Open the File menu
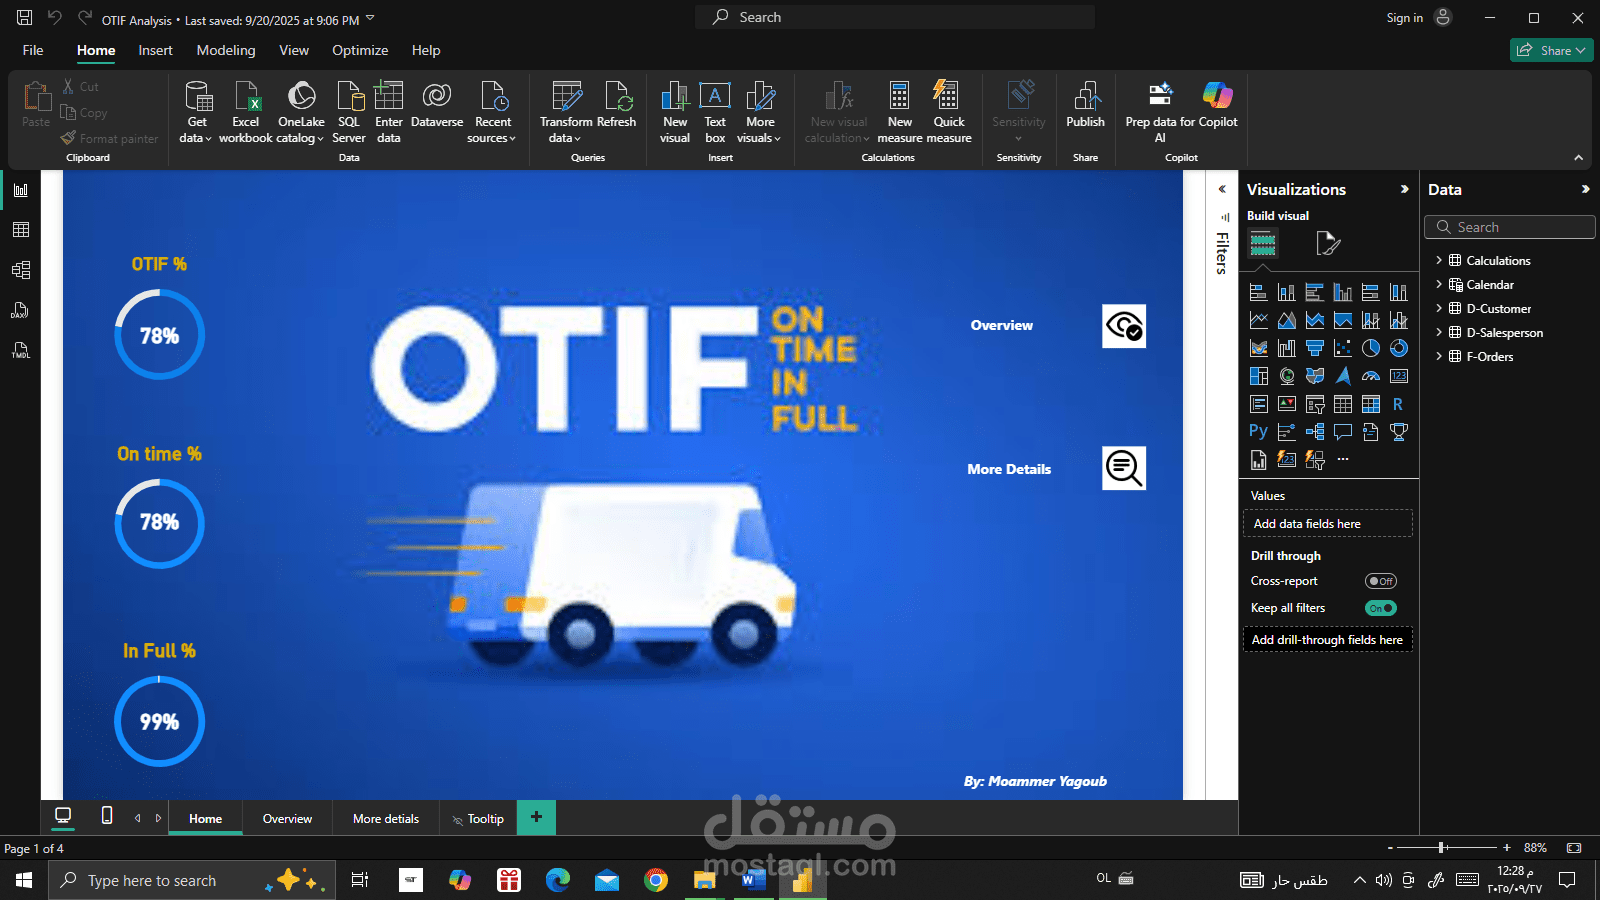1600x900 pixels. (33, 50)
